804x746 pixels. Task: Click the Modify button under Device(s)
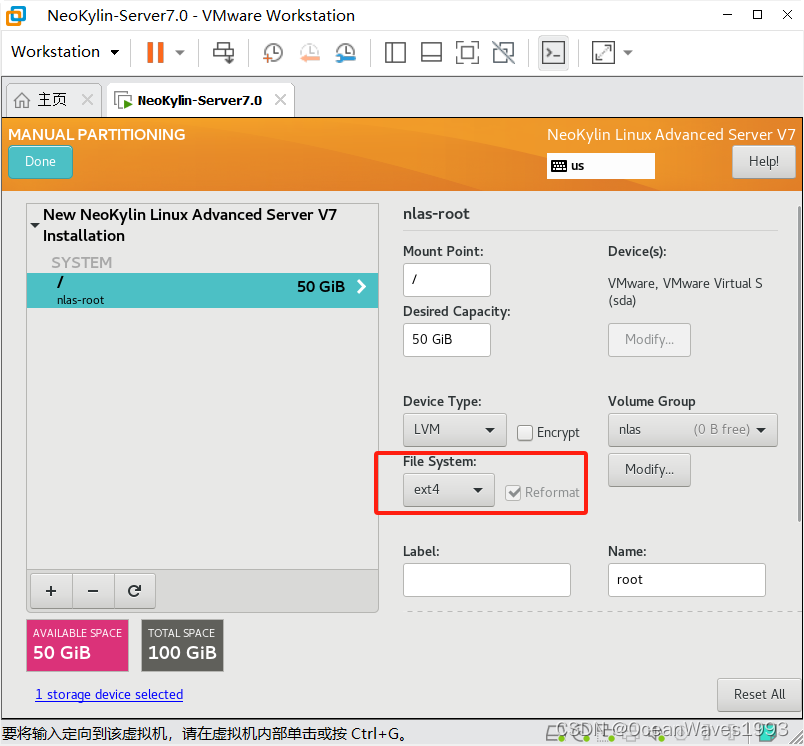point(649,339)
